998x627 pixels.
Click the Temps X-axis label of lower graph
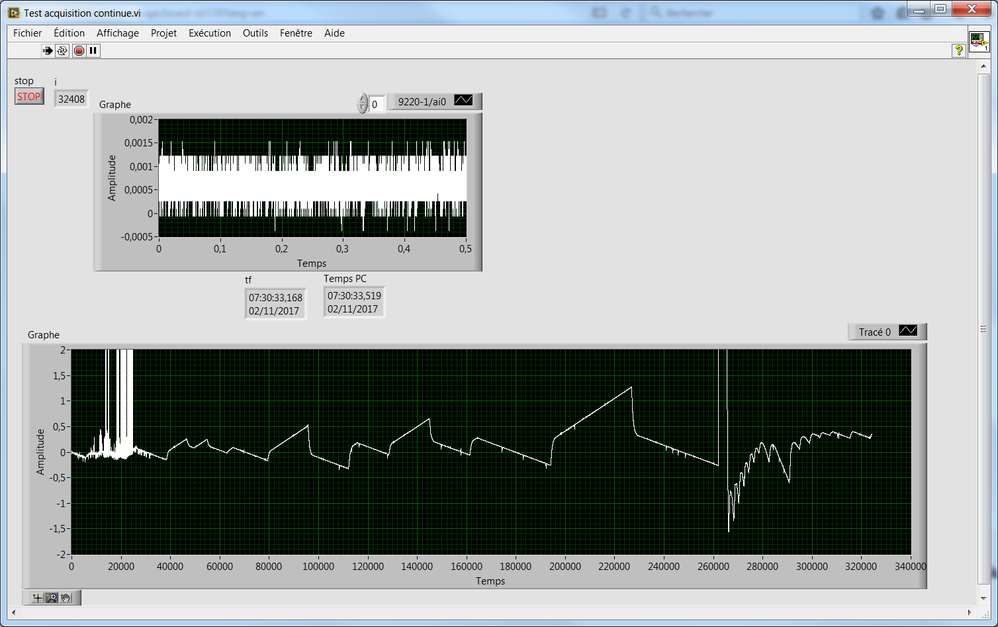(x=490, y=581)
